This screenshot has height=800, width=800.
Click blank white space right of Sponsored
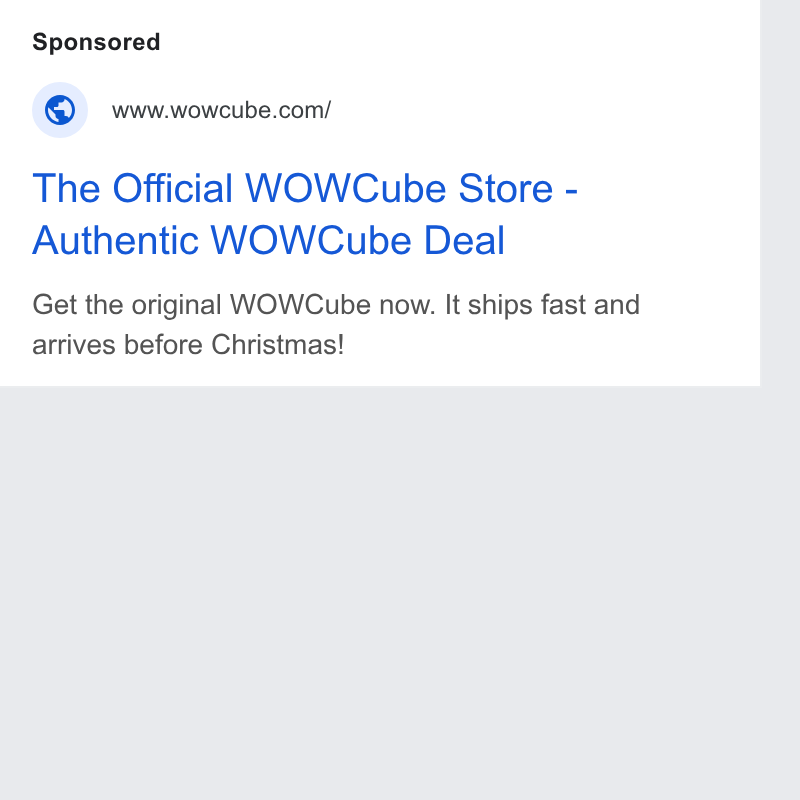[x=459, y=42]
